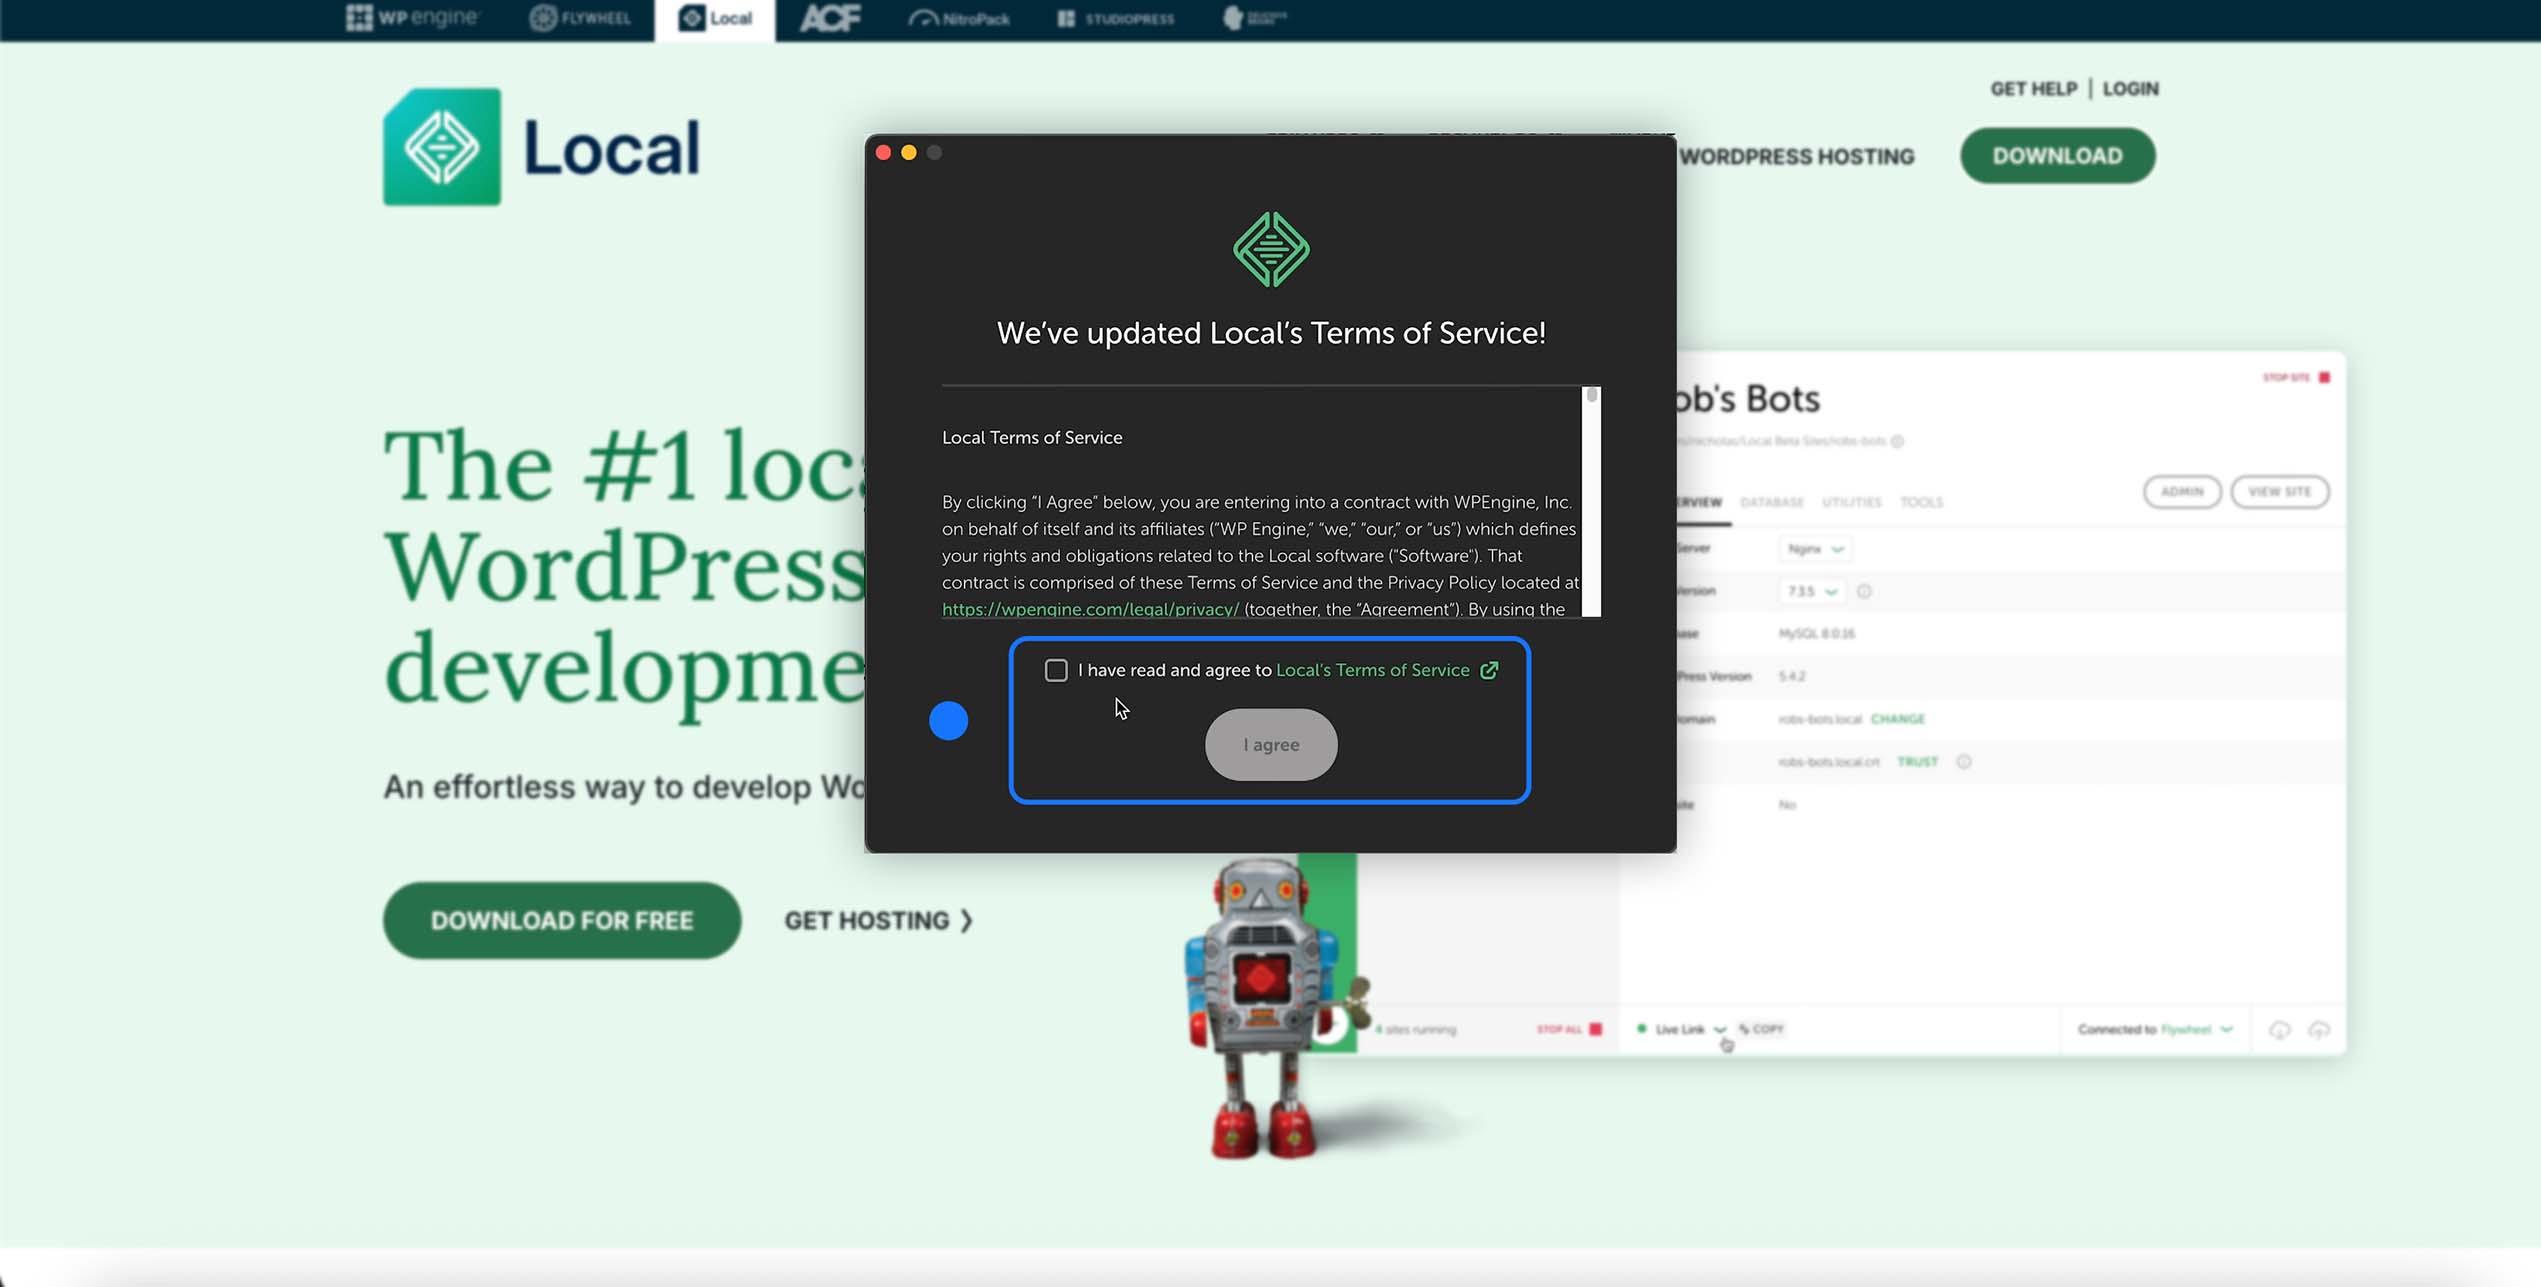Click the green Local logo in the dialog
Image resolution: width=2541 pixels, height=1287 pixels.
coord(1271,249)
